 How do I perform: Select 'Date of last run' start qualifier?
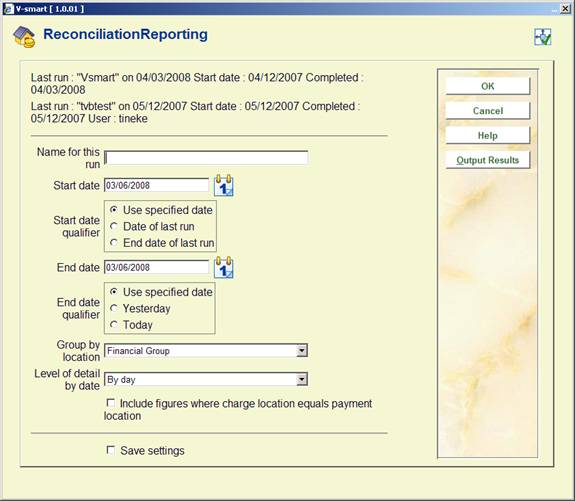pyautogui.click(x=114, y=226)
